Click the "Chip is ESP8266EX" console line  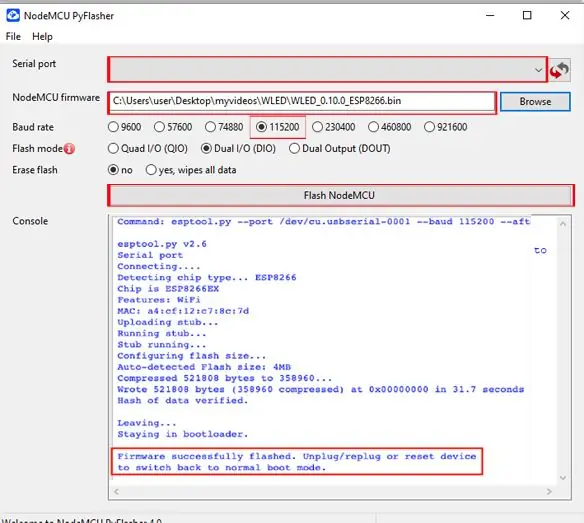tap(168, 289)
